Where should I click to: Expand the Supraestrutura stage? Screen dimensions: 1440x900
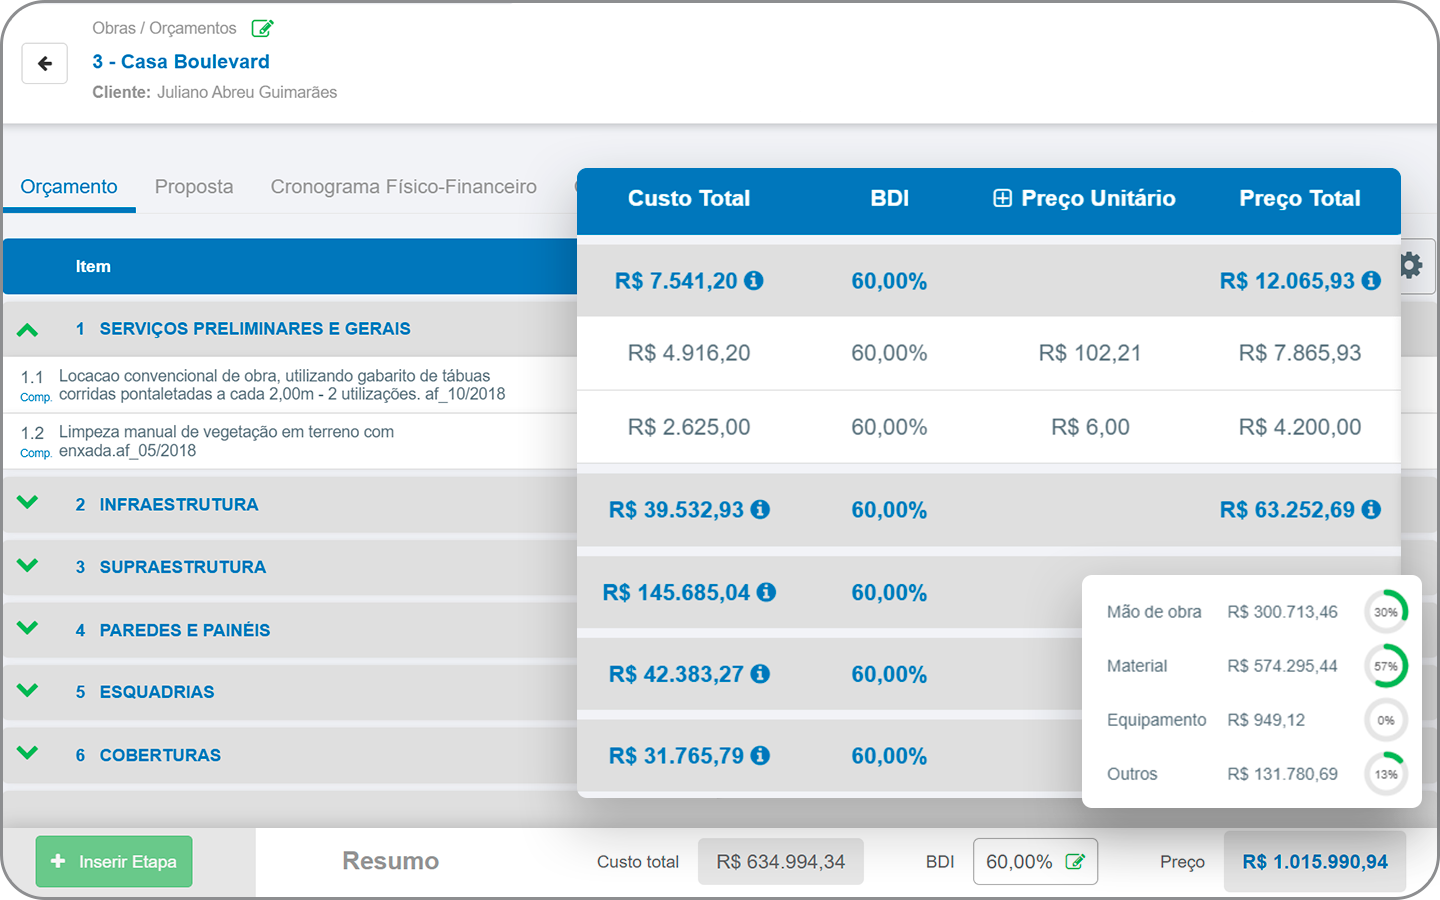(x=28, y=566)
